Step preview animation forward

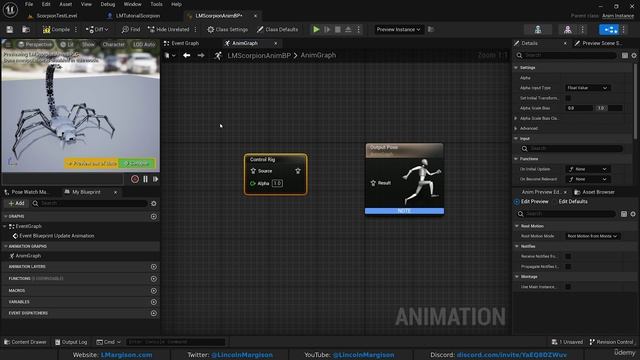156,179
